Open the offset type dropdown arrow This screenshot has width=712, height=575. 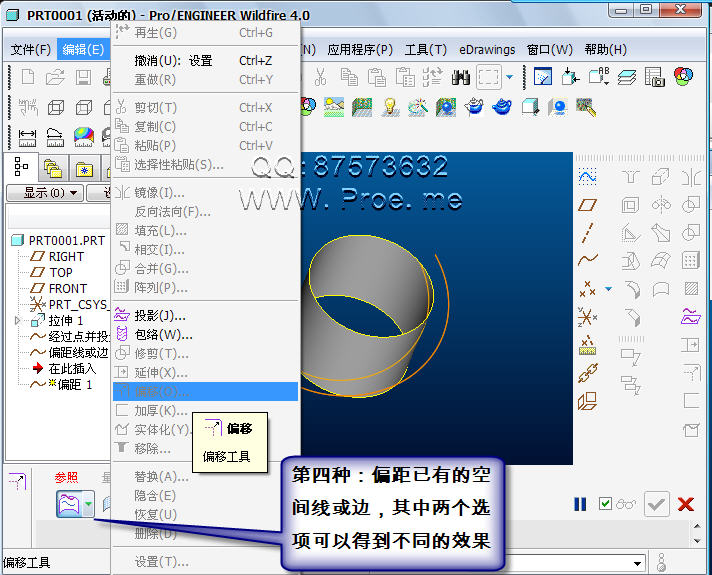pos(88,504)
